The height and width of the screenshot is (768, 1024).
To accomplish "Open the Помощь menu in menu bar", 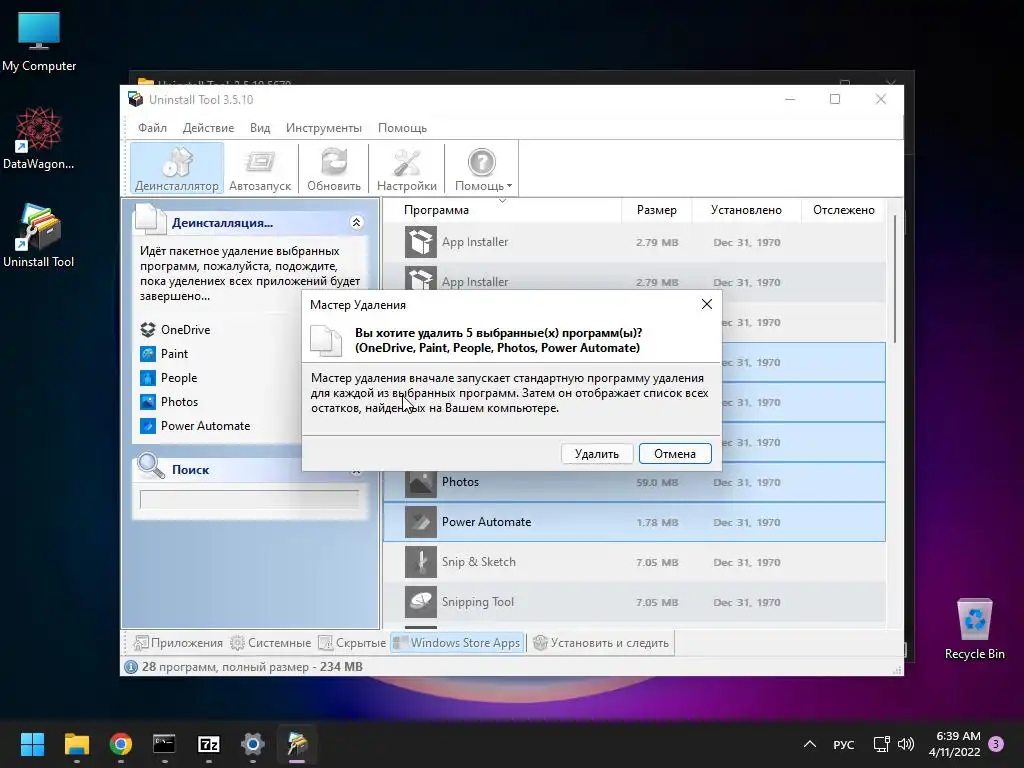I will 402,128.
